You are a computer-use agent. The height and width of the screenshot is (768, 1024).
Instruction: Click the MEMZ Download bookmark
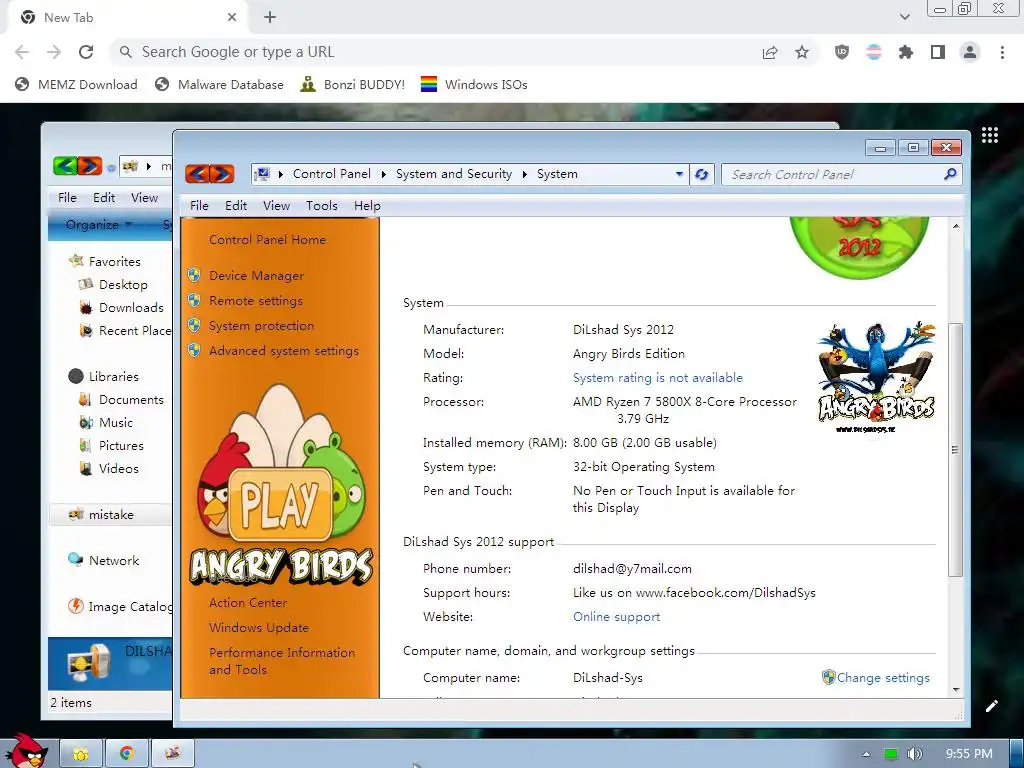coord(76,84)
